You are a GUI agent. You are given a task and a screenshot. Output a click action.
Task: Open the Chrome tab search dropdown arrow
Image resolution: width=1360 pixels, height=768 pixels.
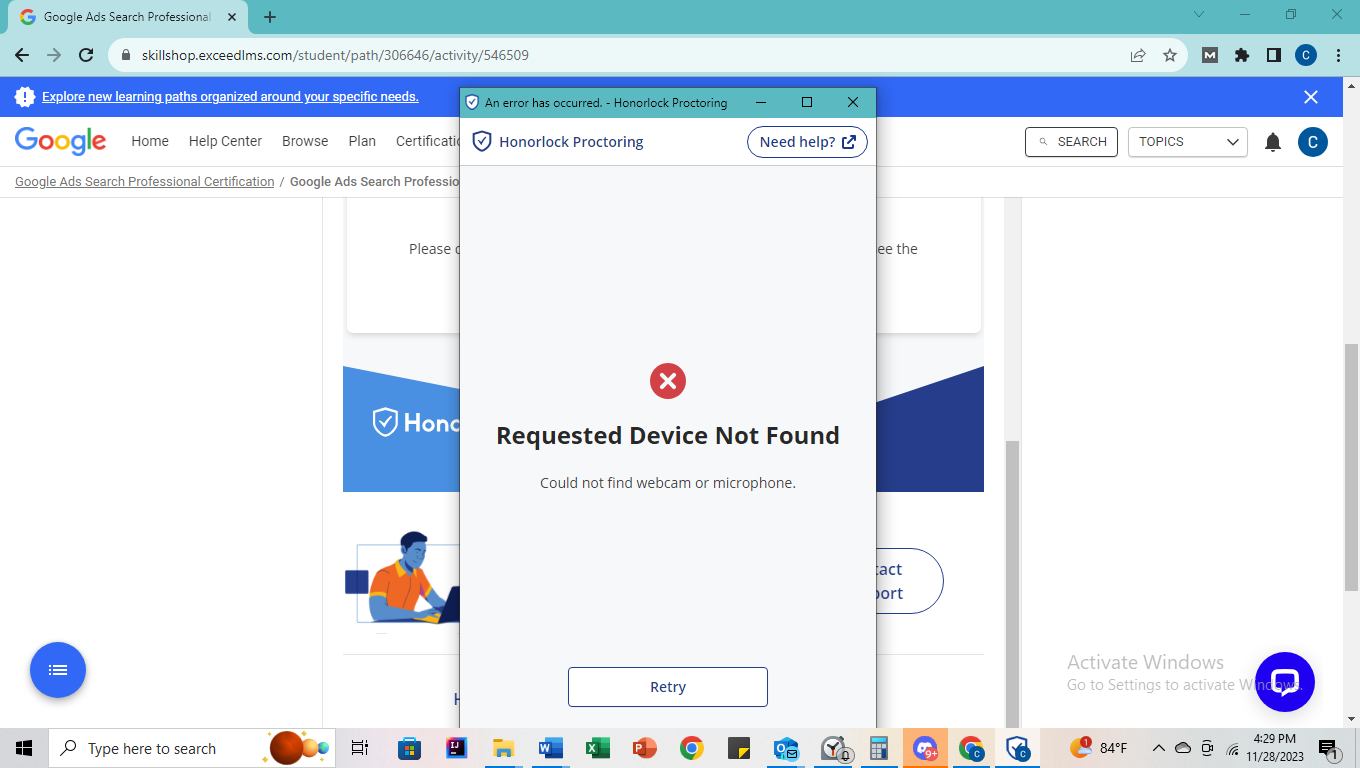tap(1199, 15)
